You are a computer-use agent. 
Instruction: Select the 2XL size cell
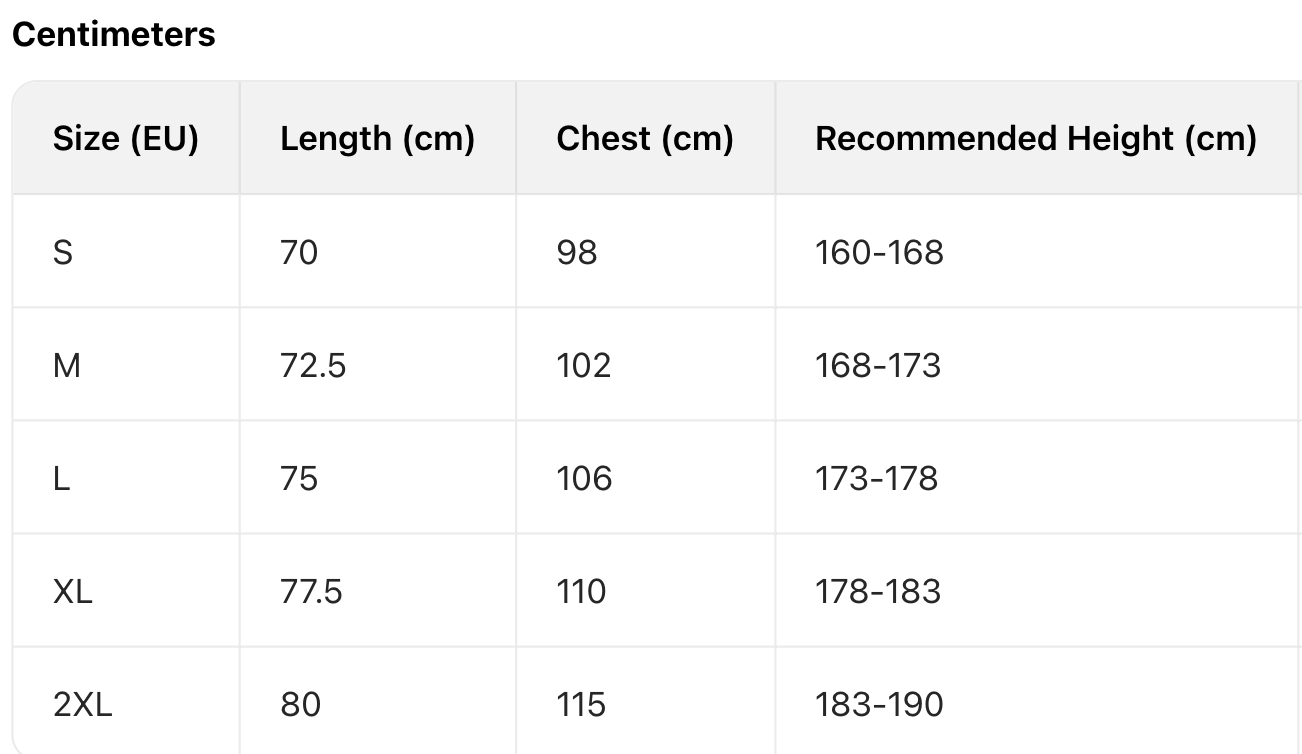[x=83, y=704]
